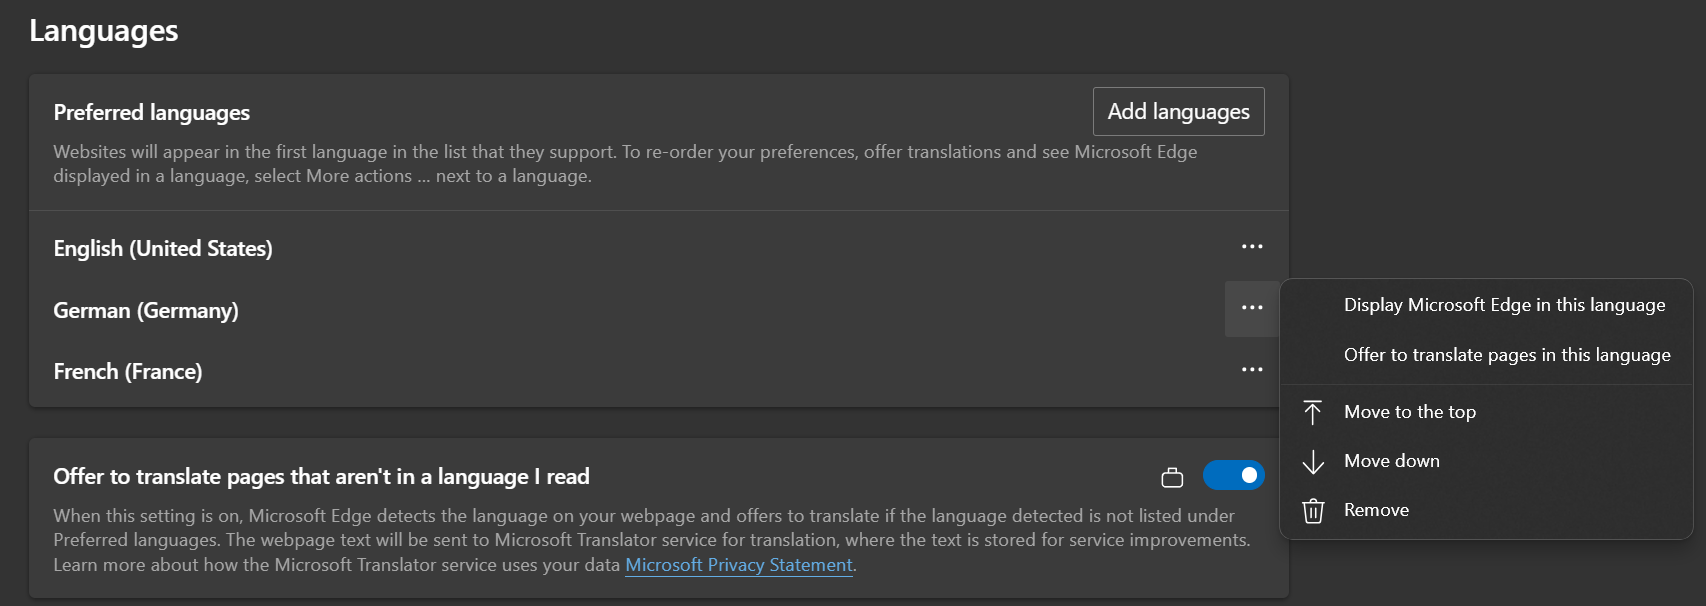The image size is (1706, 606).
Task: Click the Languages page heading
Action: coord(104,31)
